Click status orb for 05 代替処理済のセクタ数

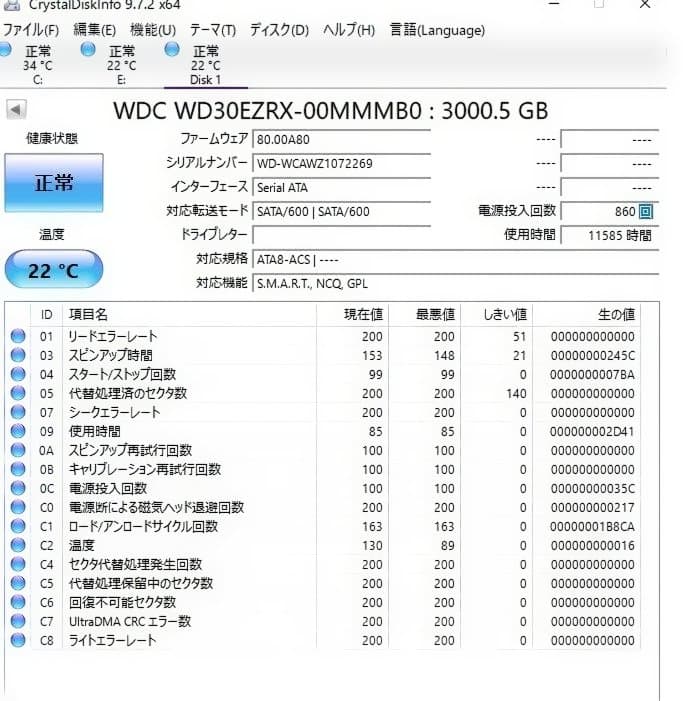[x=18, y=393]
